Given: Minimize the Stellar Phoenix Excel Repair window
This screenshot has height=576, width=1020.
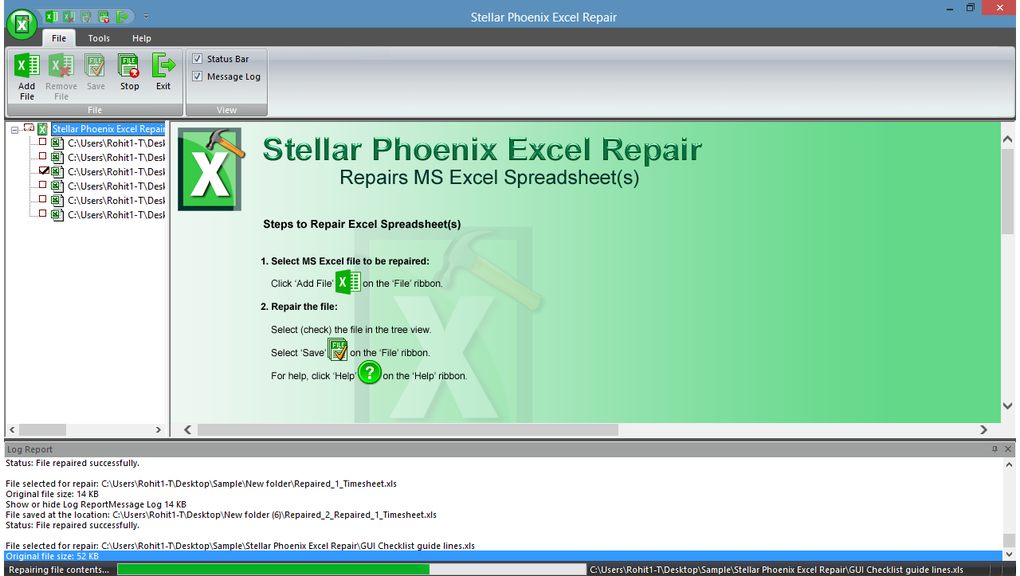Looking at the screenshot, I should (x=950, y=8).
